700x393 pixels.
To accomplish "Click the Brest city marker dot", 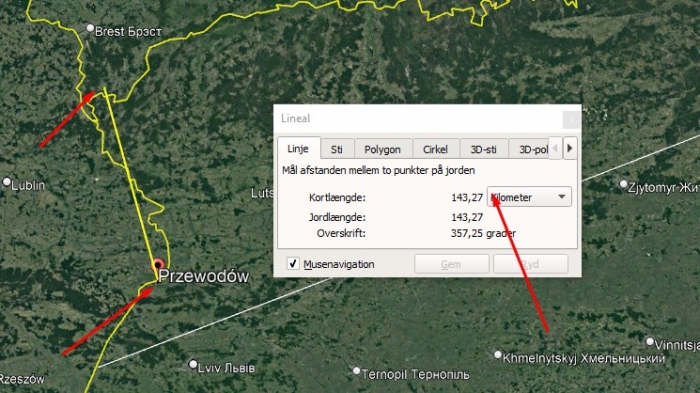I will click(x=90, y=29).
